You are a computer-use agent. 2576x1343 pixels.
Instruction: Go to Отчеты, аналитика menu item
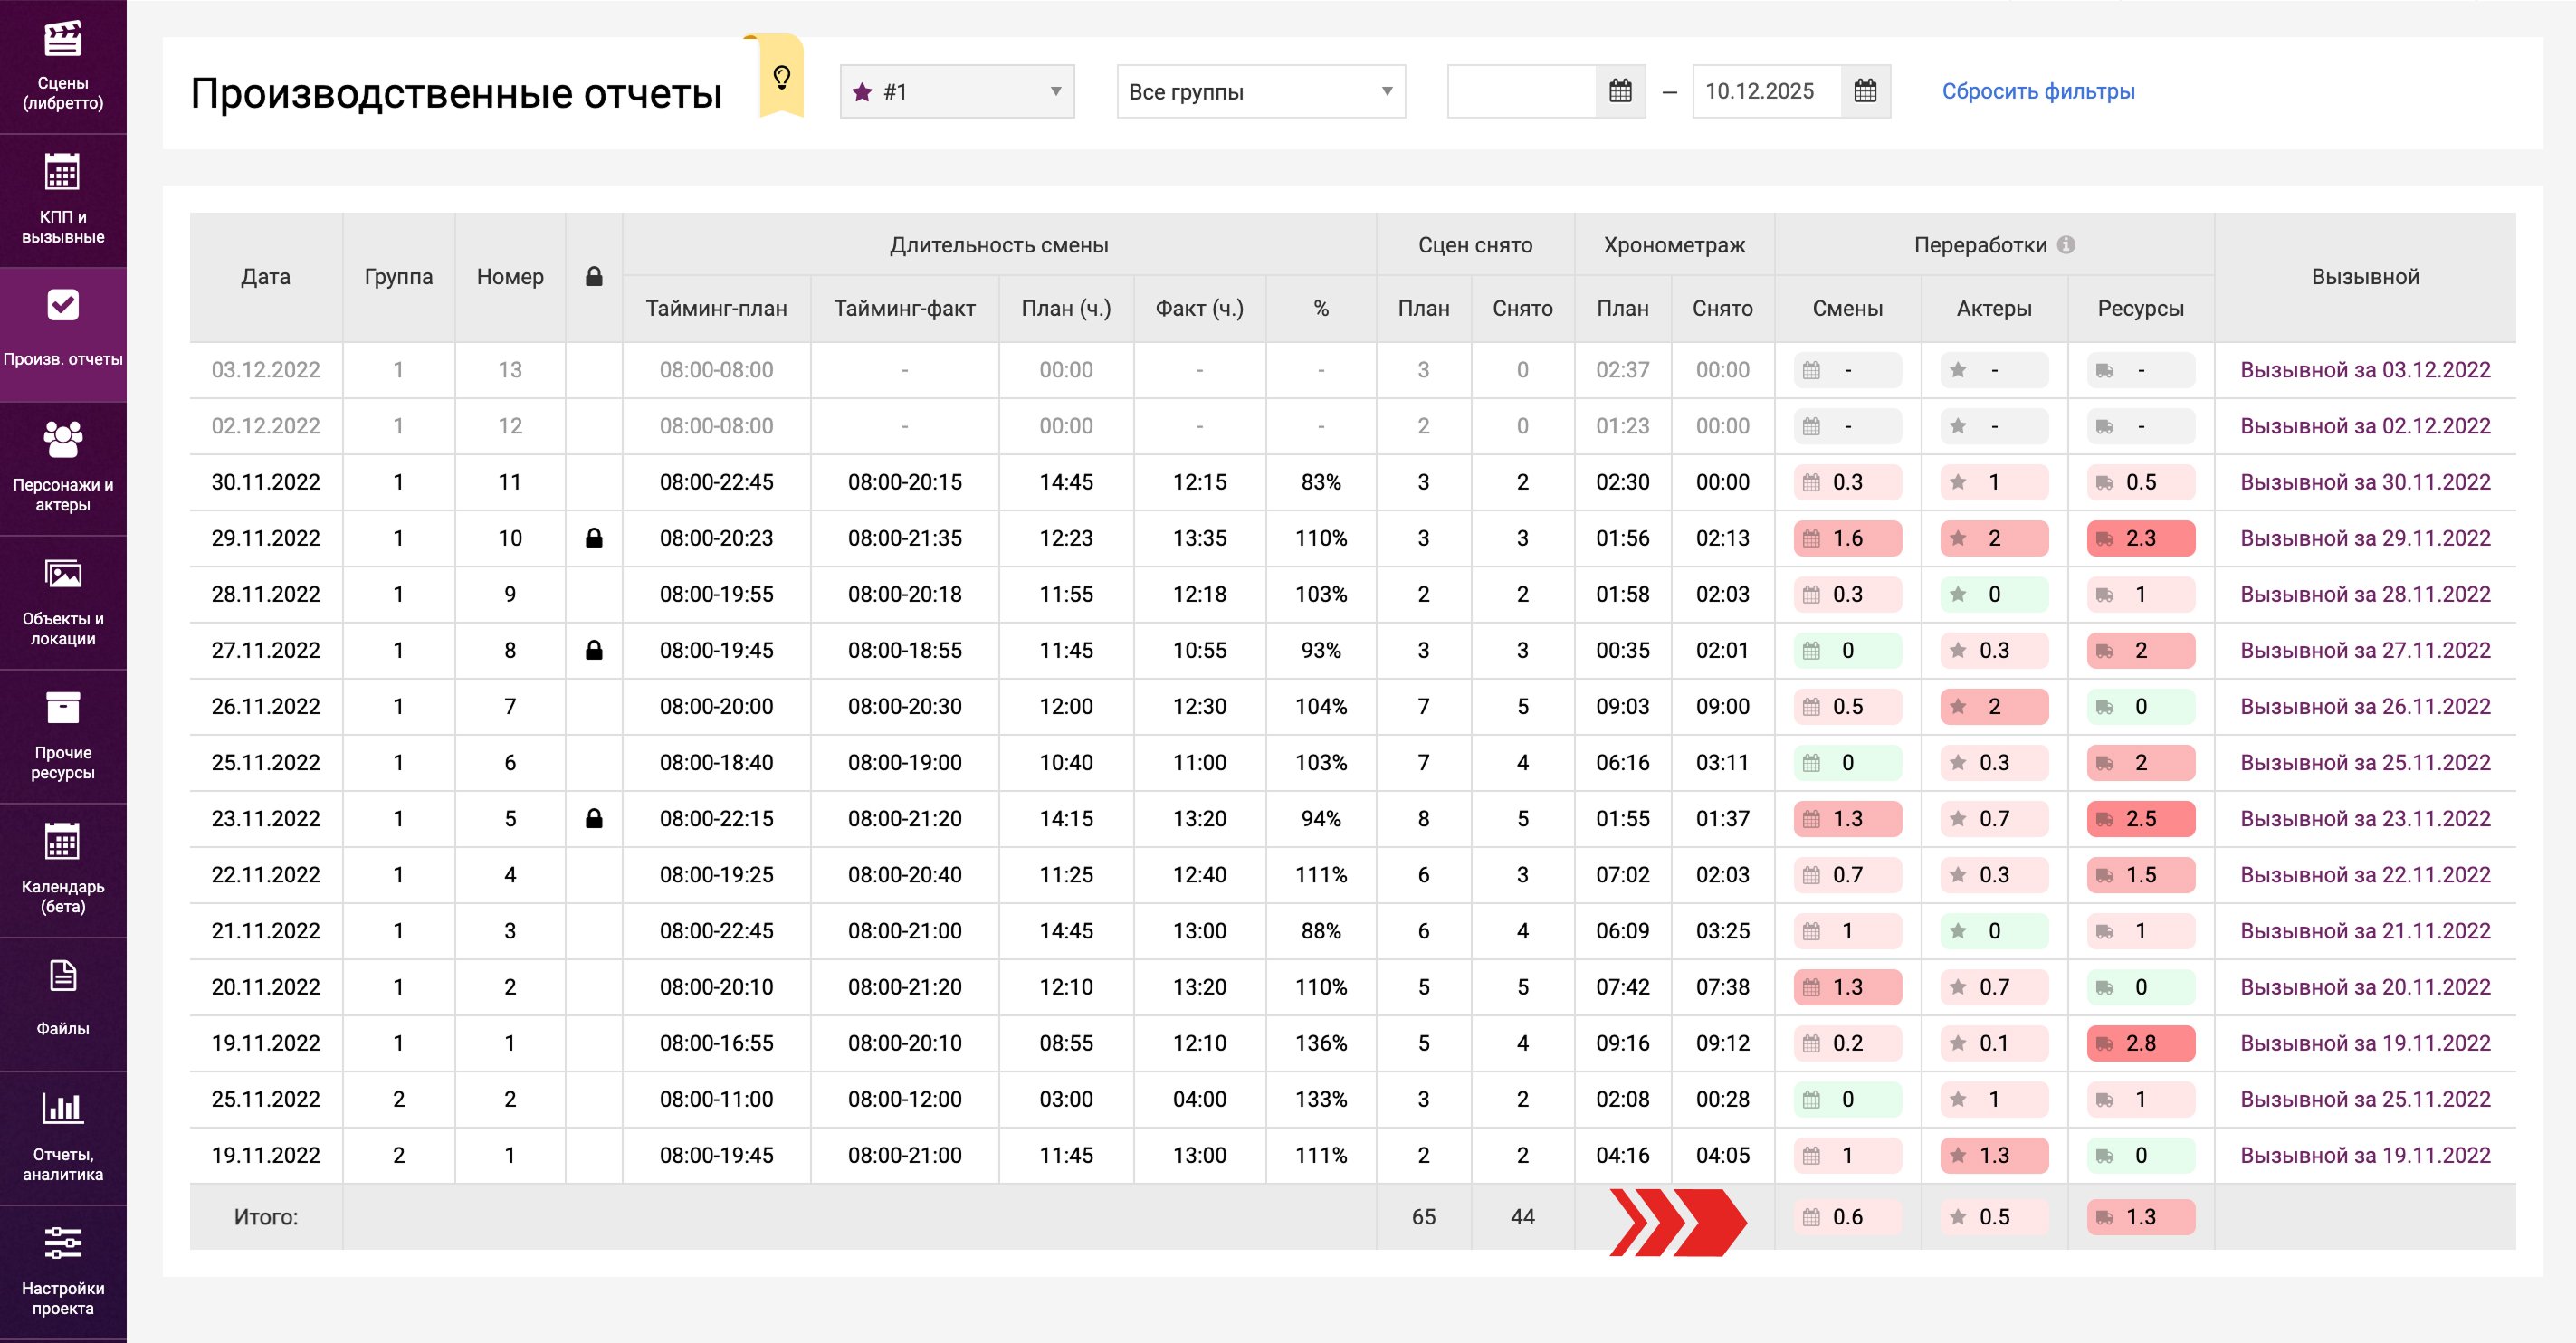(63, 1138)
